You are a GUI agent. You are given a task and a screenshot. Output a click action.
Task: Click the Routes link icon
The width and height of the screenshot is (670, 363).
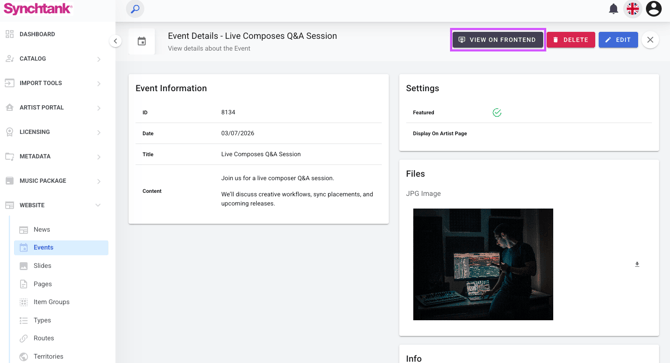point(24,338)
